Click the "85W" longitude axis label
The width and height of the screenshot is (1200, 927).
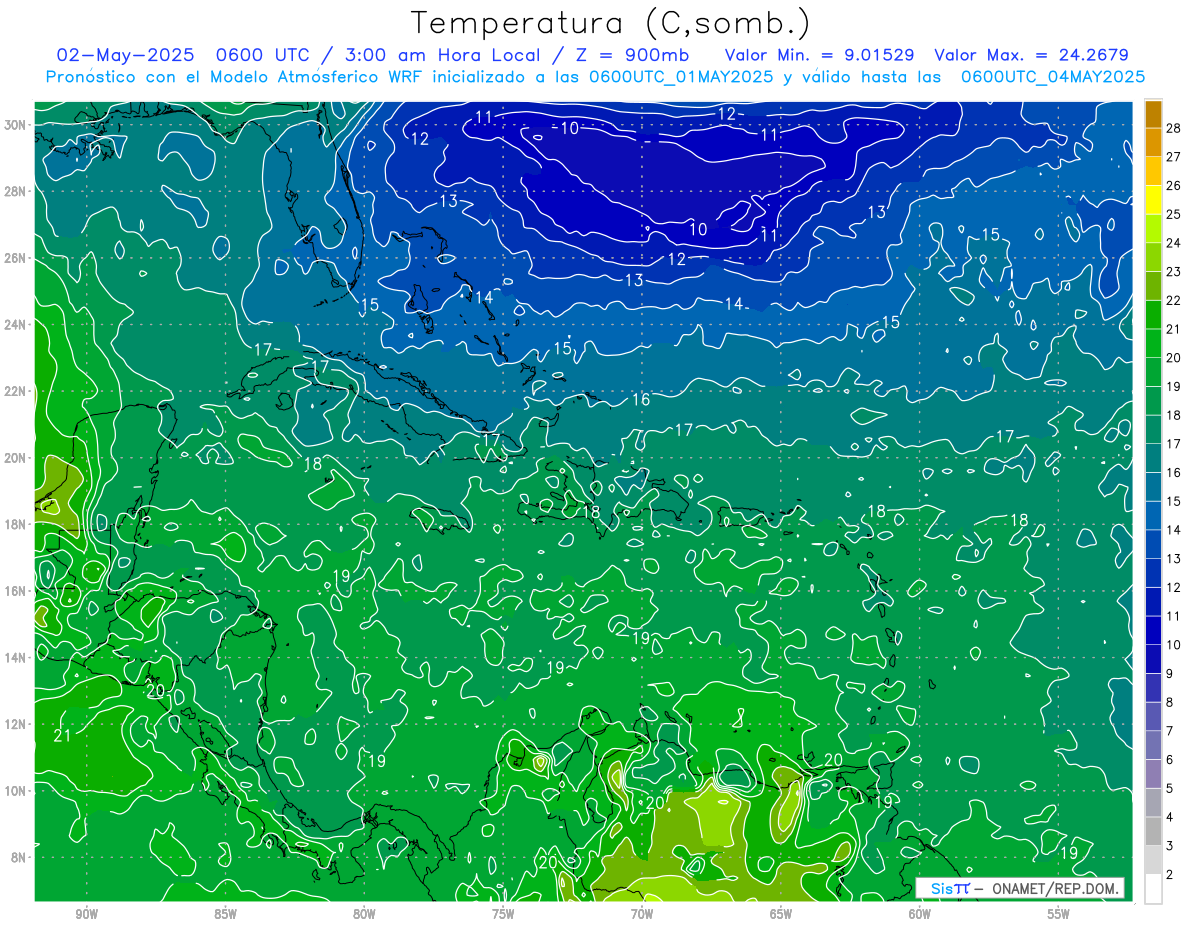pos(225,914)
